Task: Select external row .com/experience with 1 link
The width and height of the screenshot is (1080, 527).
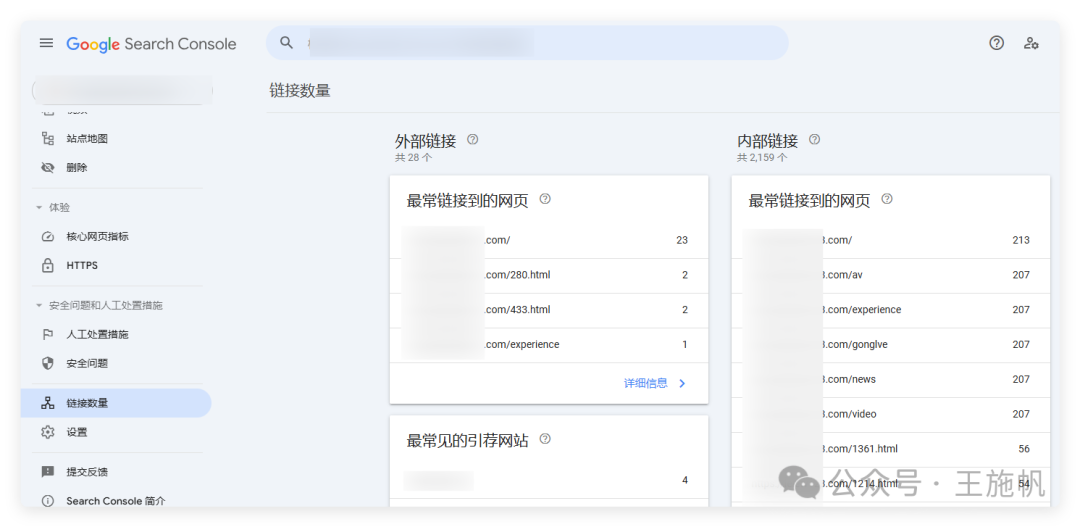Action: [549, 344]
